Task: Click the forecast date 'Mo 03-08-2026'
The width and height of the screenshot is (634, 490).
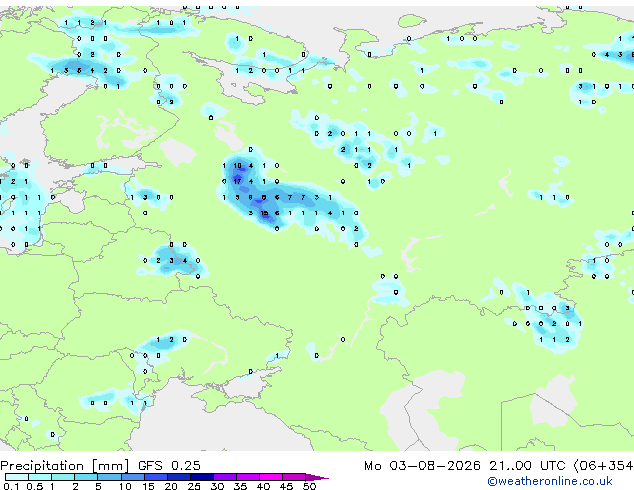Action: (422, 466)
